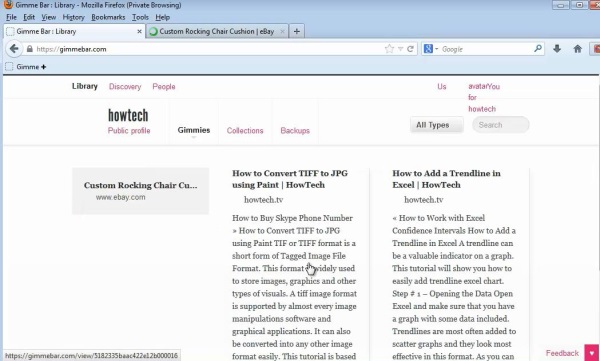Image resolution: width=600 pixels, height=361 pixels.
Task: Select the Collections tab
Action: (x=245, y=131)
